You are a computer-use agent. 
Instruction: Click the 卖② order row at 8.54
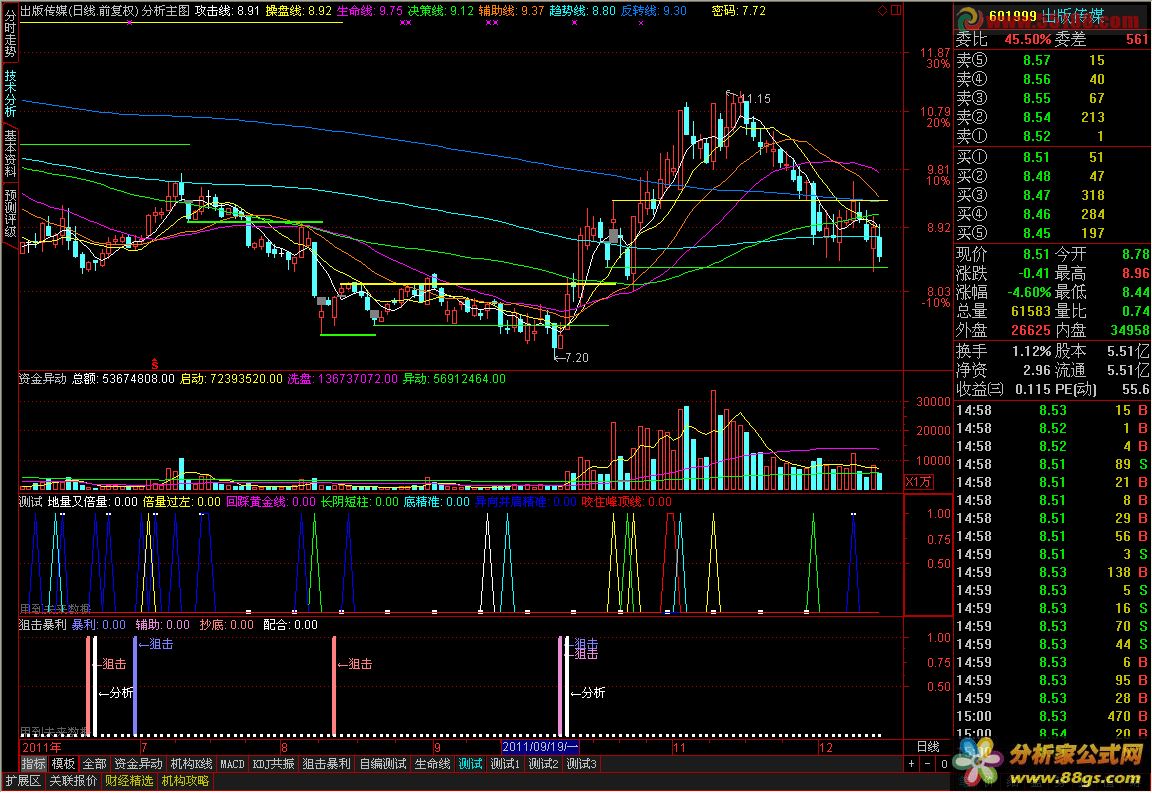pos(1052,118)
